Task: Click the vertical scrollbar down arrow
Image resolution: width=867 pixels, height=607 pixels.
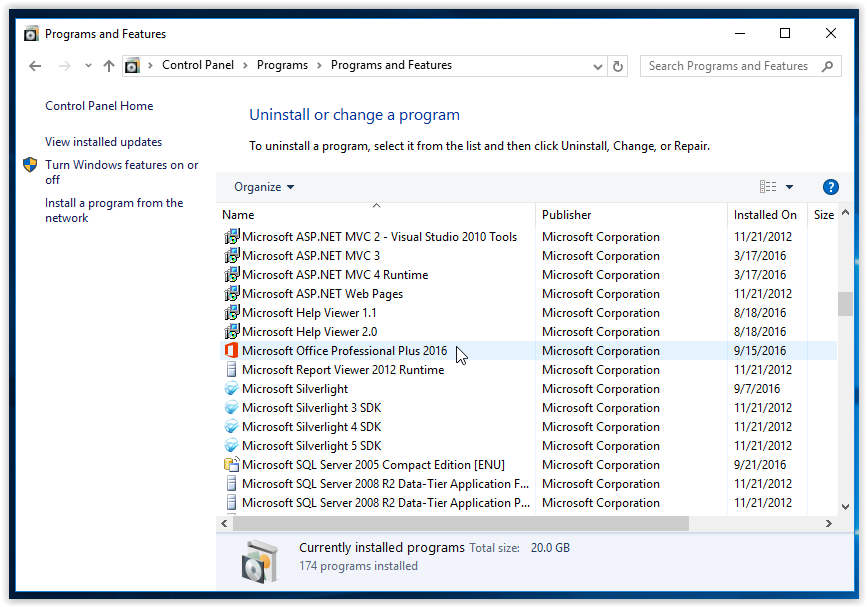Action: (845, 506)
